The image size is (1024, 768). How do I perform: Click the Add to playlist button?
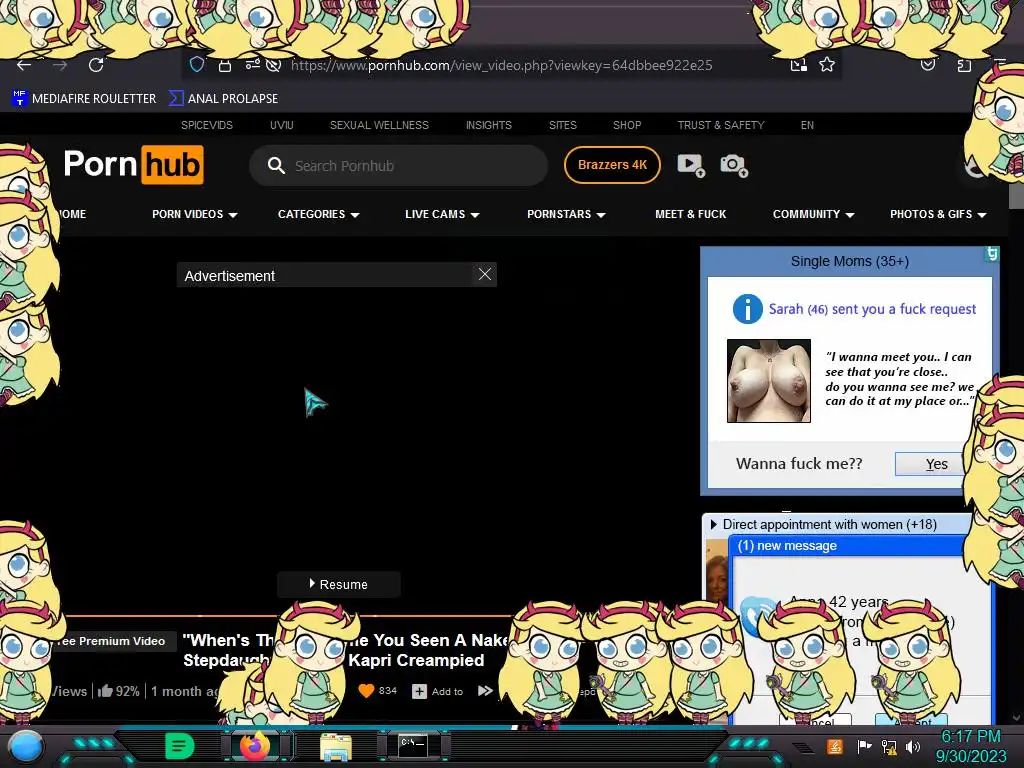(438, 691)
